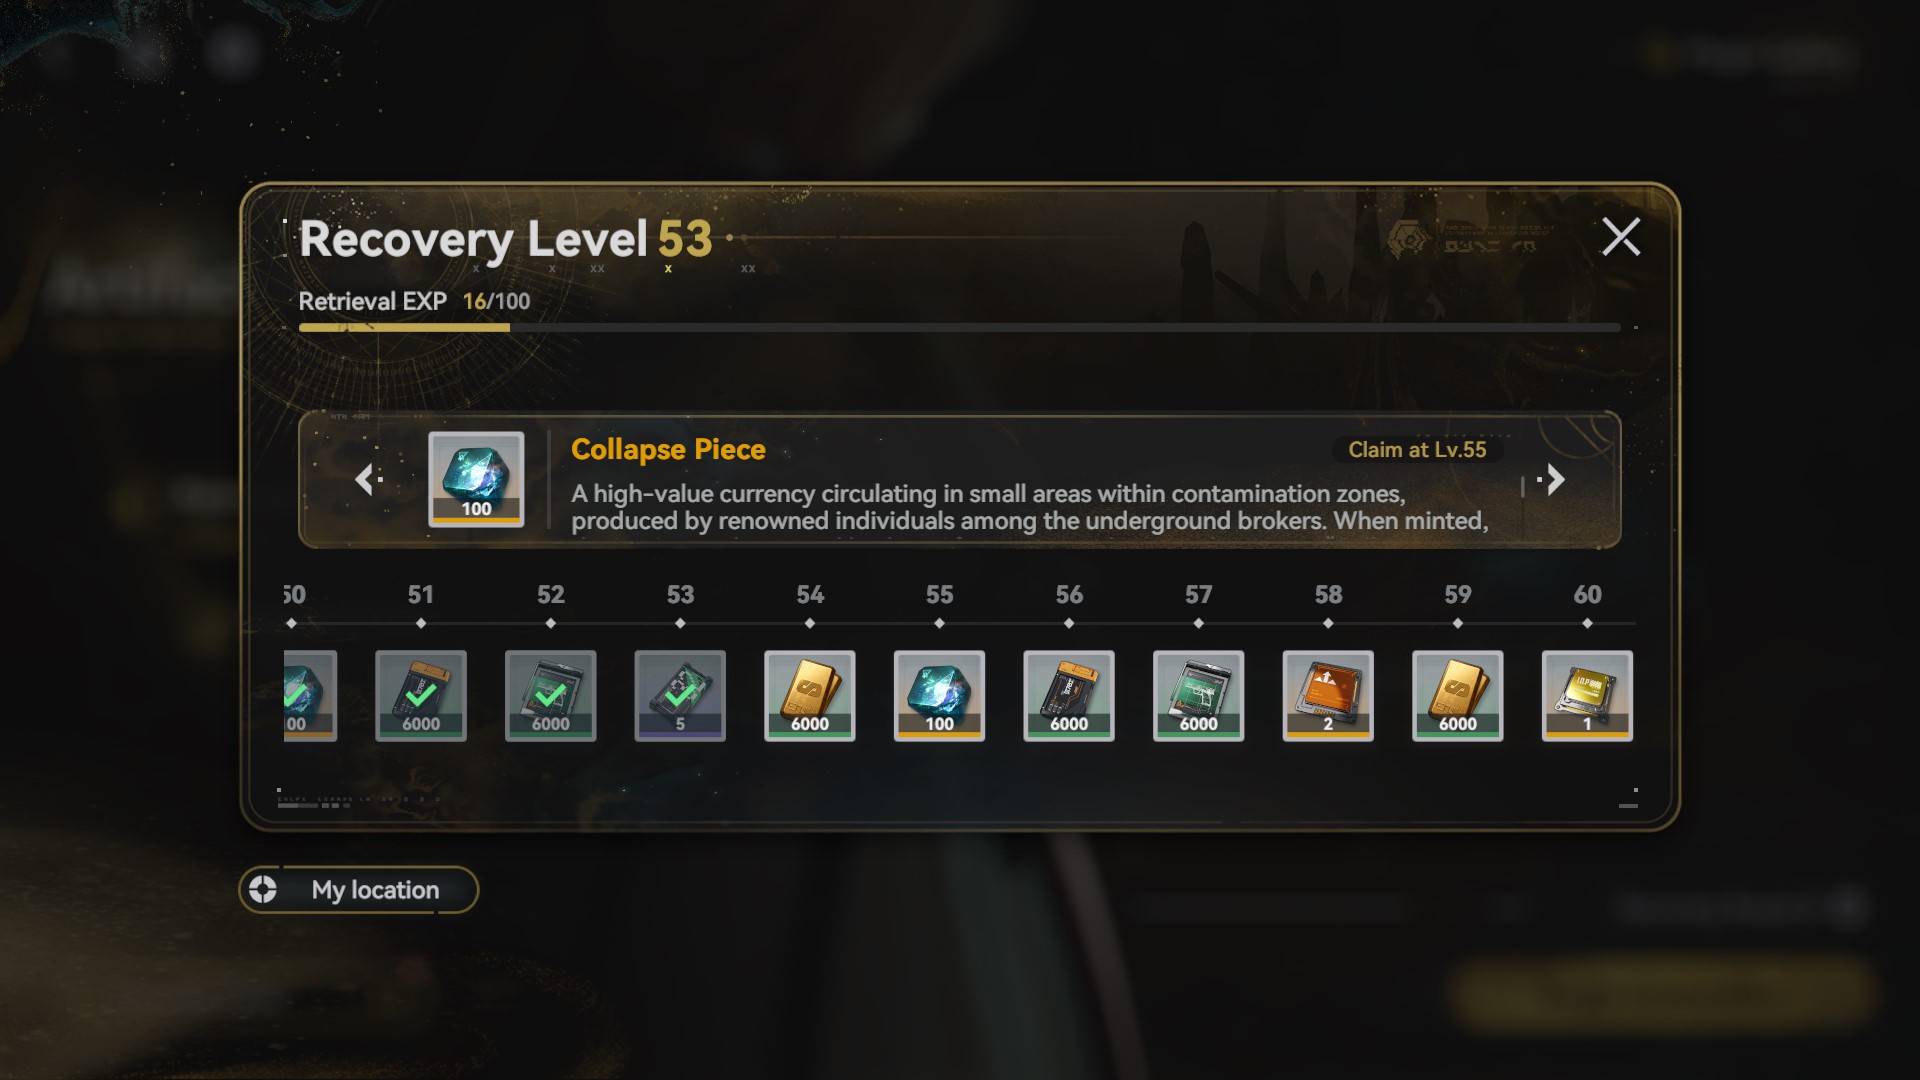The height and width of the screenshot is (1080, 1920).
Task: Click the Claim at Lv.55 label
Action: point(1417,450)
